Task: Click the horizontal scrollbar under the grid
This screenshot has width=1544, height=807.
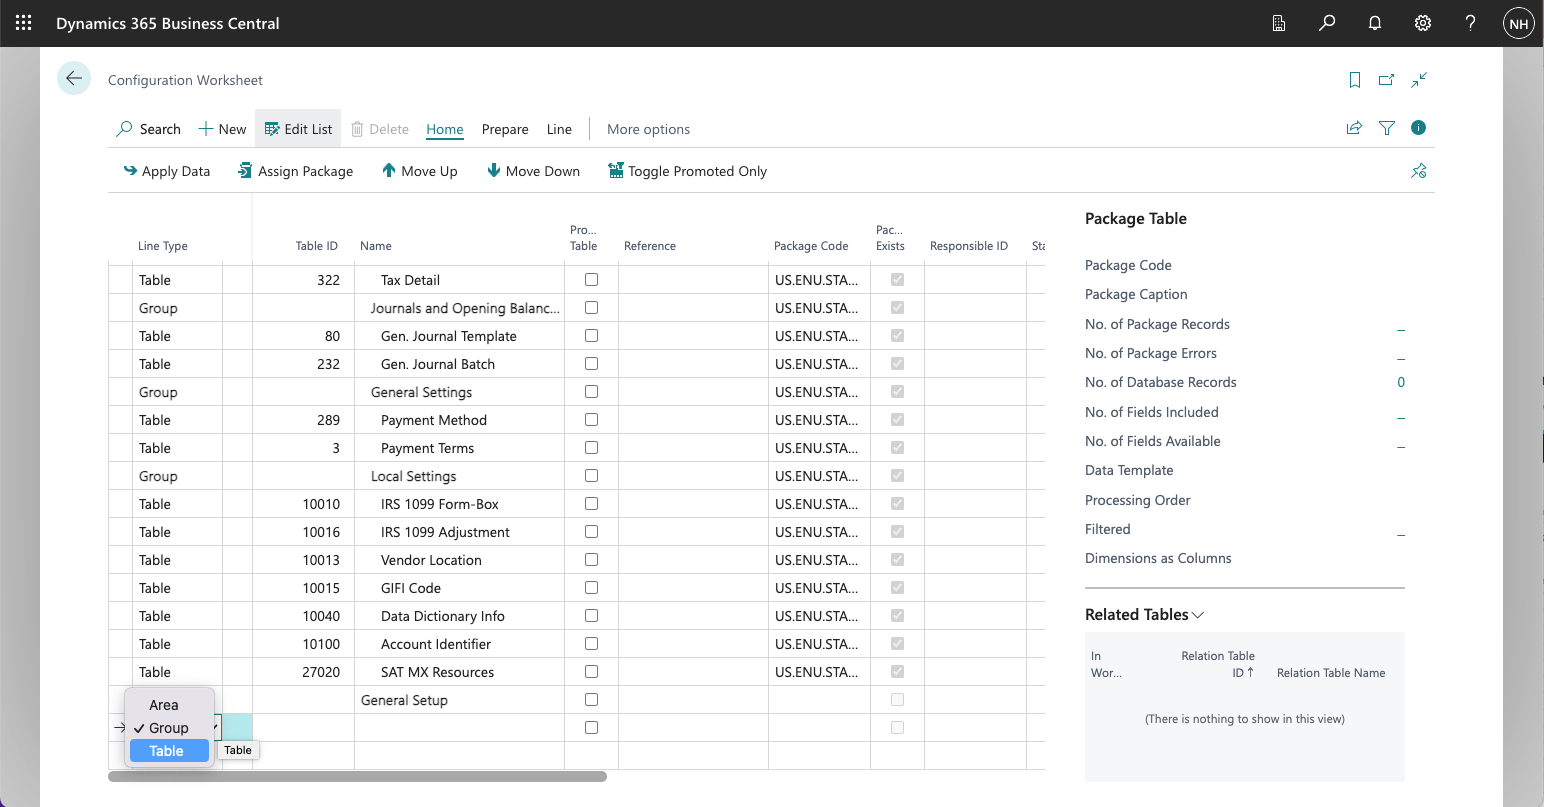Action: pos(357,776)
